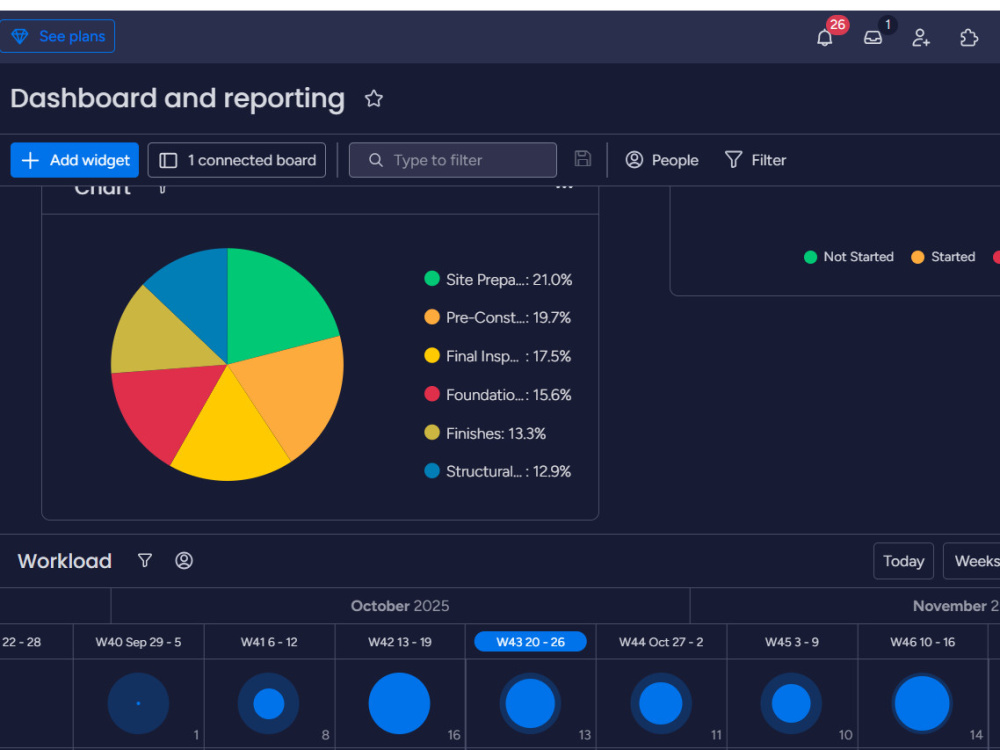The width and height of the screenshot is (1000, 750).
Task: Click the Workload widget title
Action: 64,561
